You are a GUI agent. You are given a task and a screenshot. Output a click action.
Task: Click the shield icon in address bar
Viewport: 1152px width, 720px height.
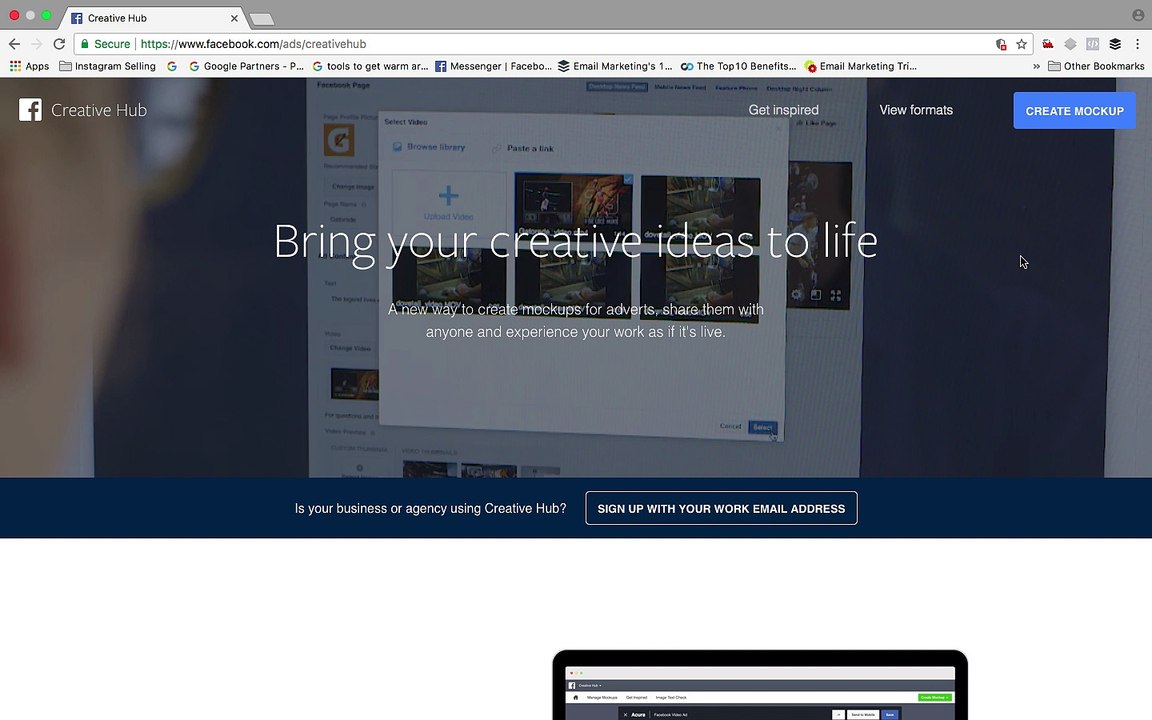click(x=1001, y=44)
